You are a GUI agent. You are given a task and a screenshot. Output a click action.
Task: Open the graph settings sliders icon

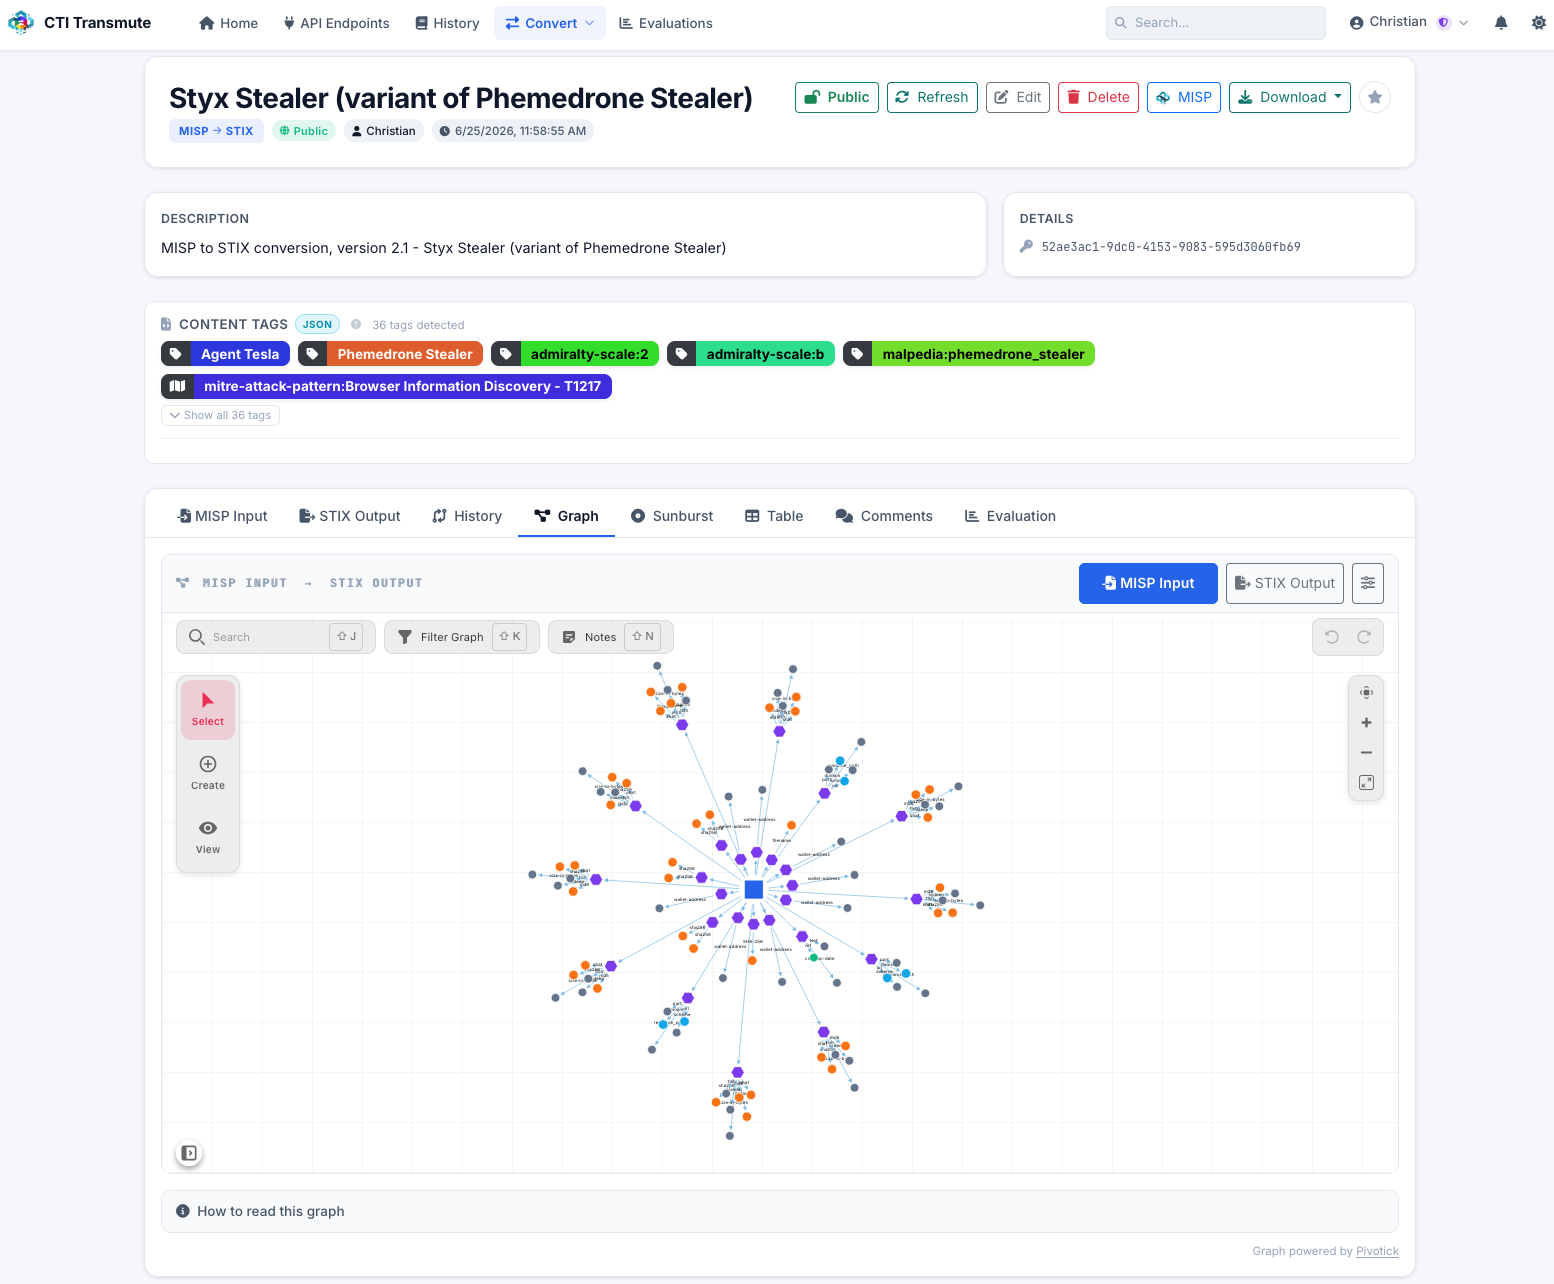click(x=1367, y=583)
